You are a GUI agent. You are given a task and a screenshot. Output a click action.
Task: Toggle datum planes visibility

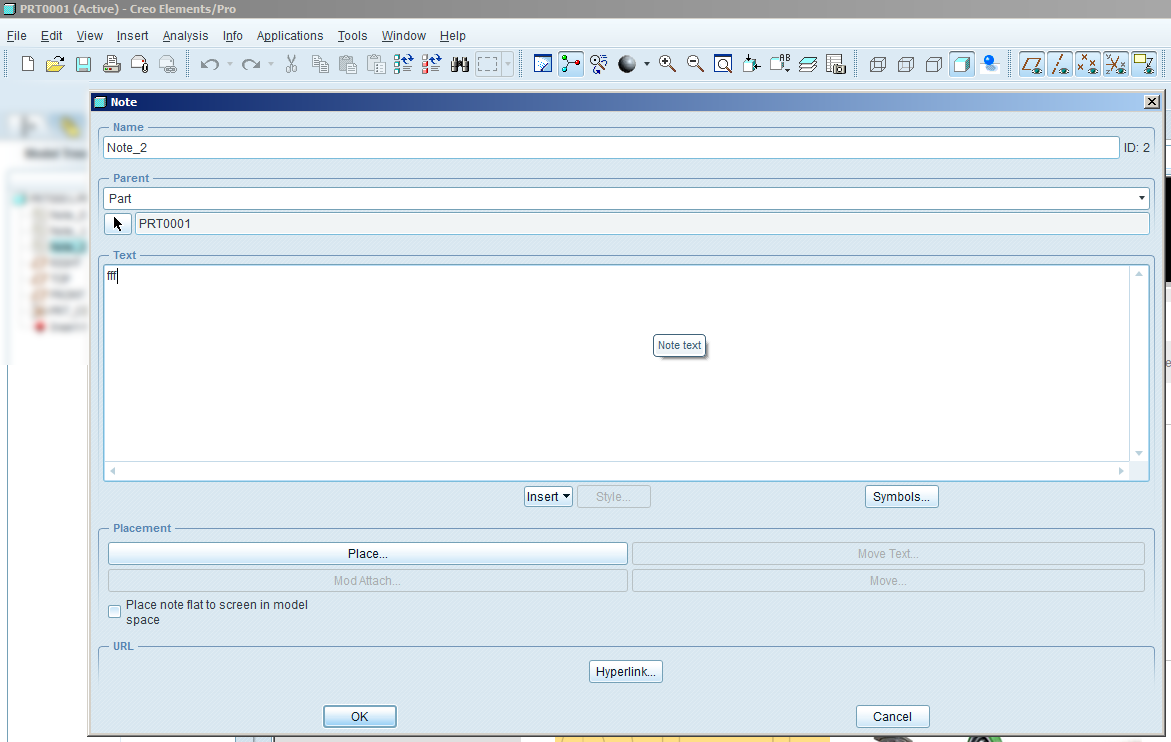(1032, 64)
